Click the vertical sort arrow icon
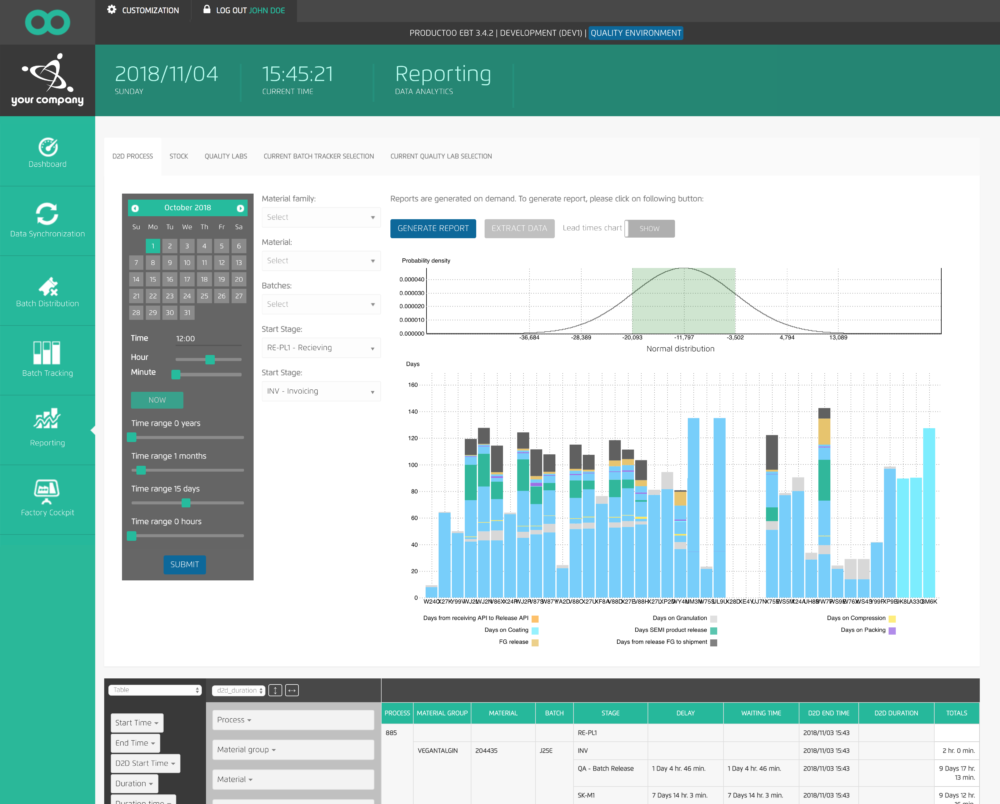 [x=275, y=691]
